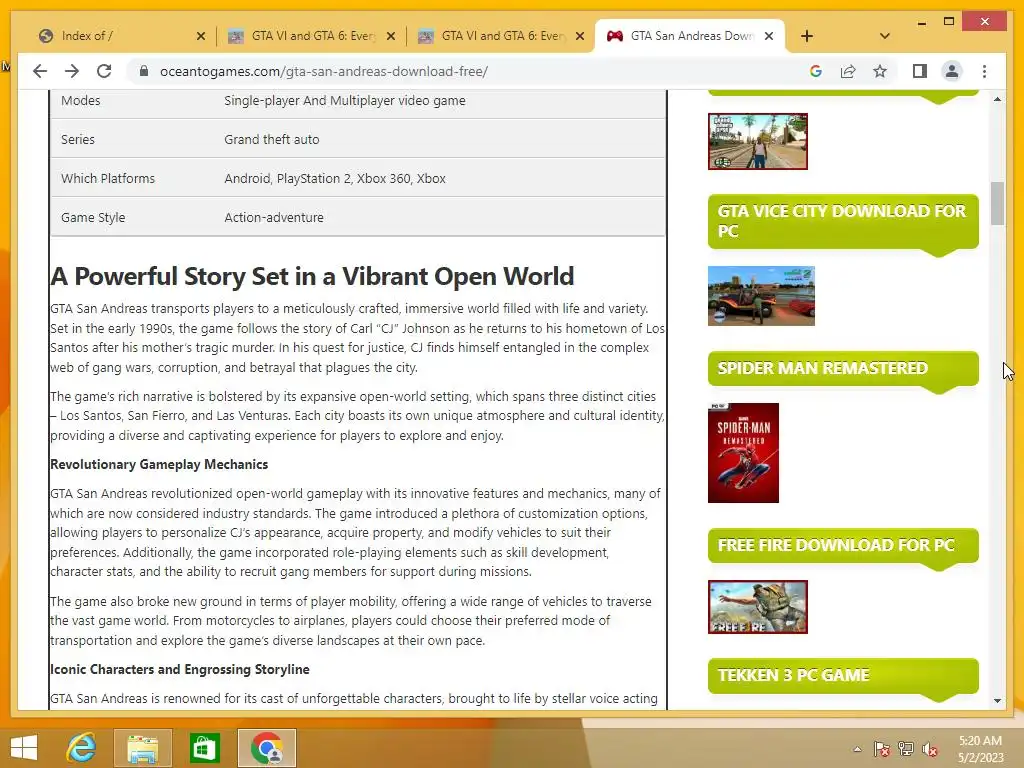Open a new browser tab
This screenshot has height=768, width=1024.
click(x=807, y=36)
